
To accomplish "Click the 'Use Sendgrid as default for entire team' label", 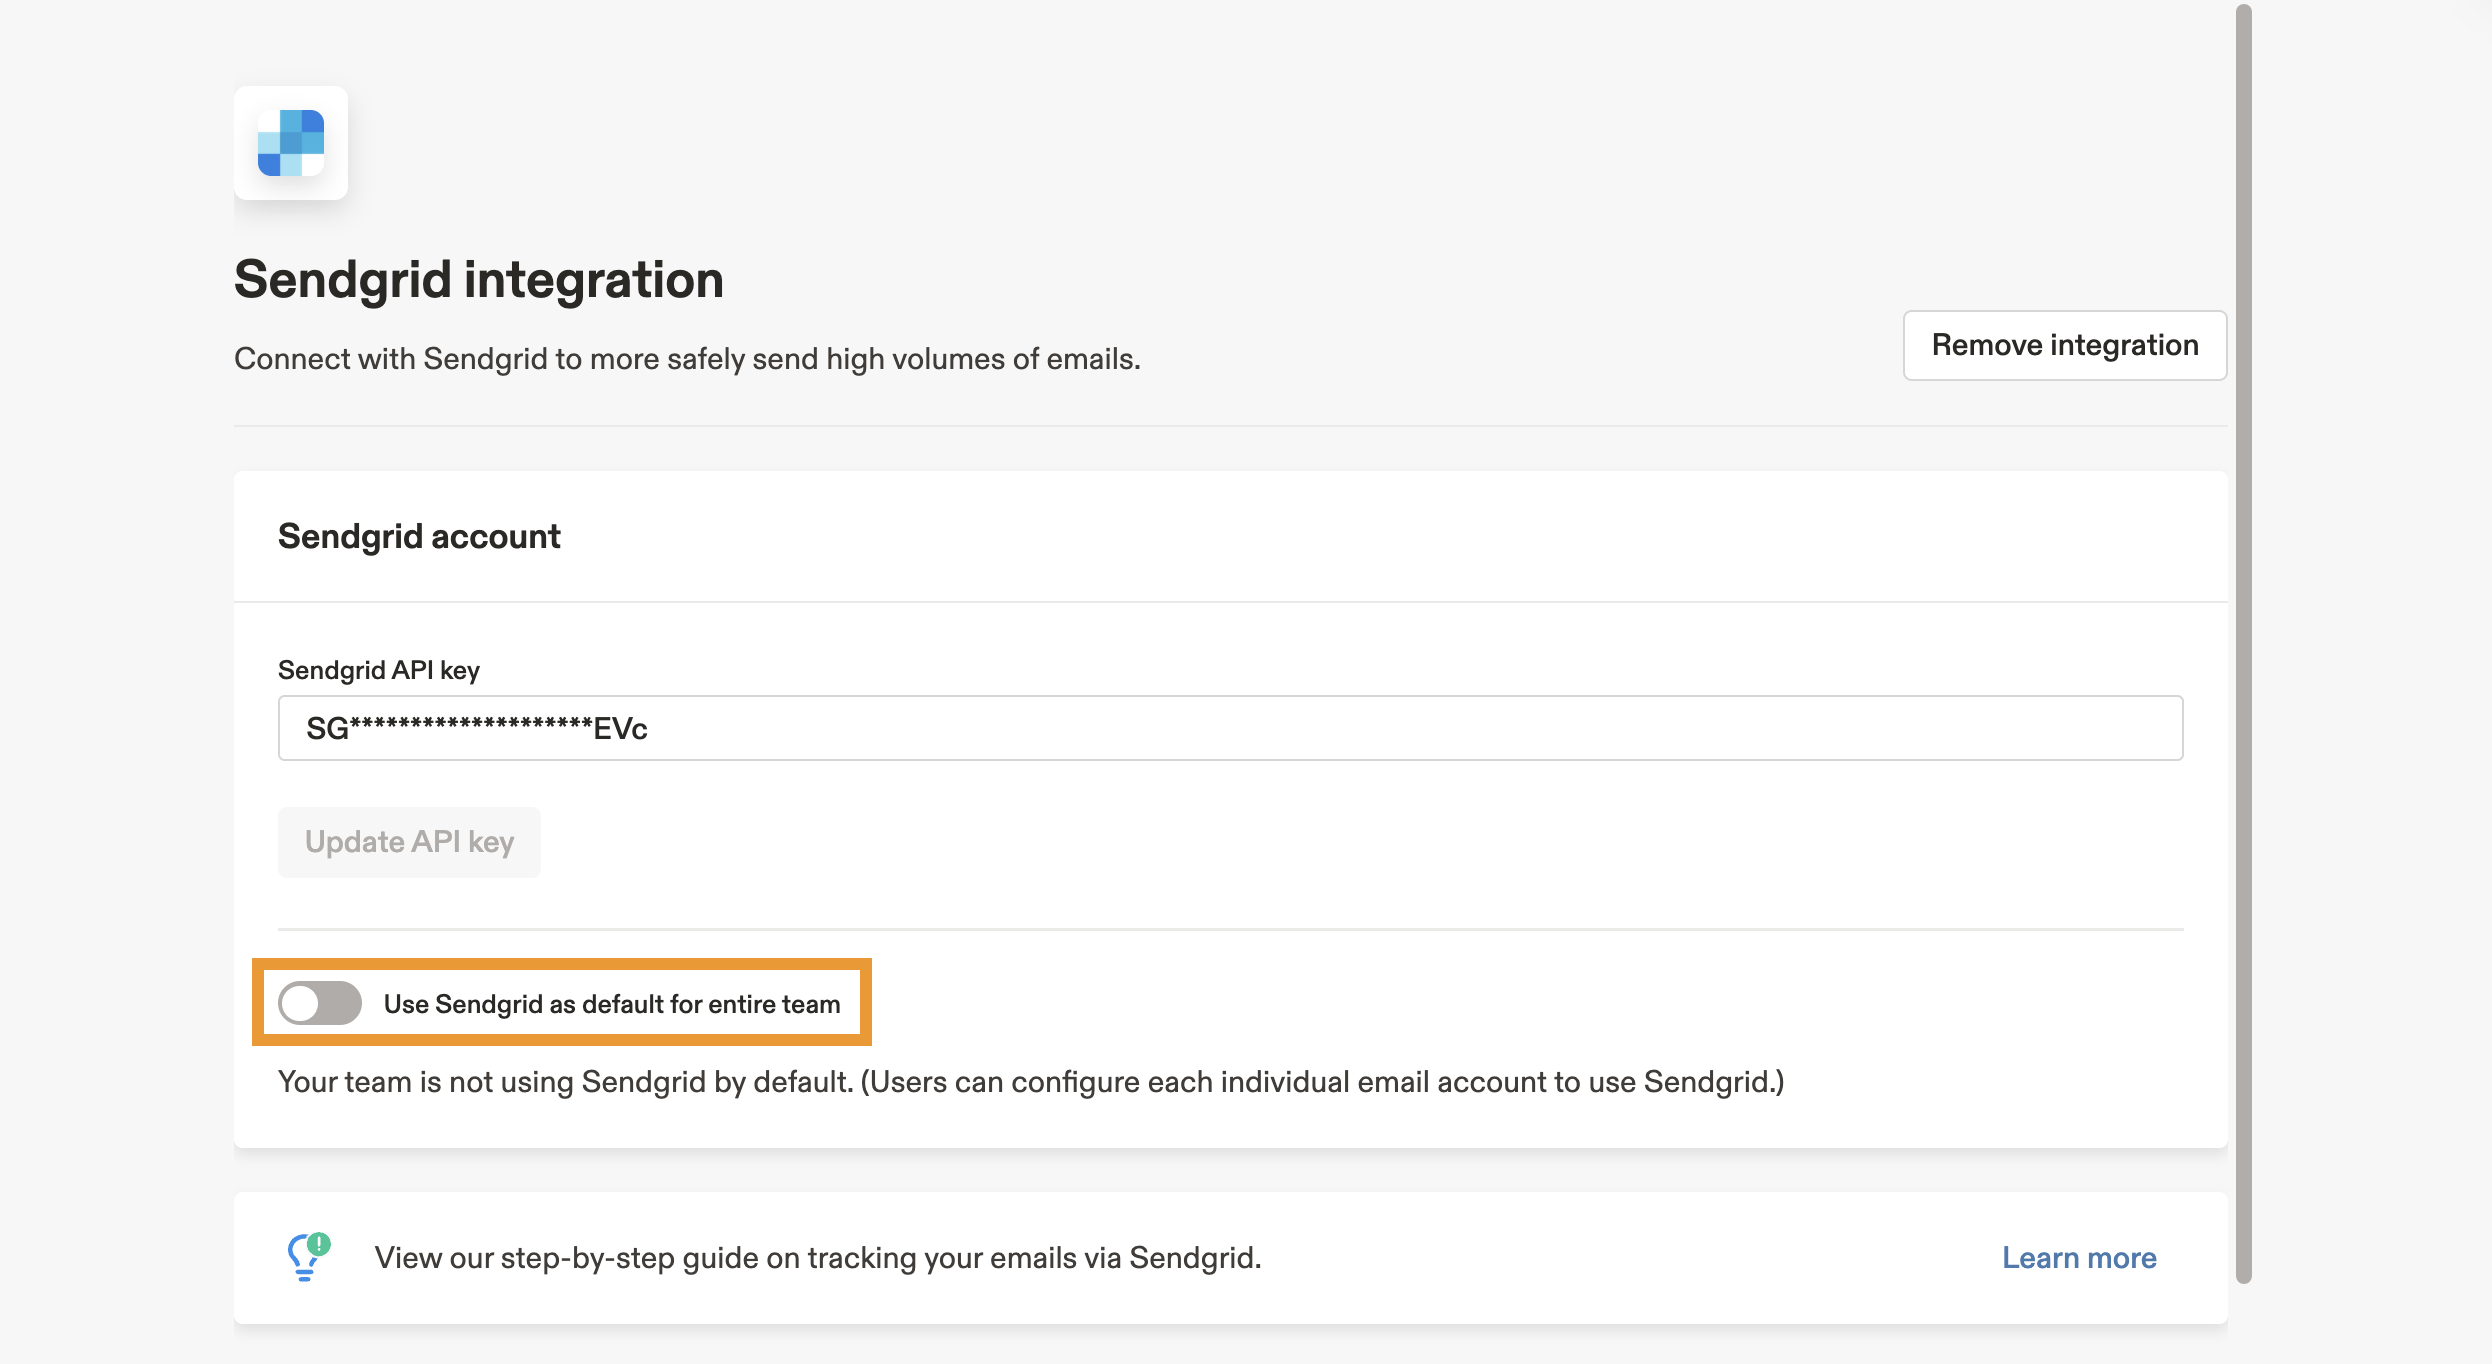I will coord(612,1004).
